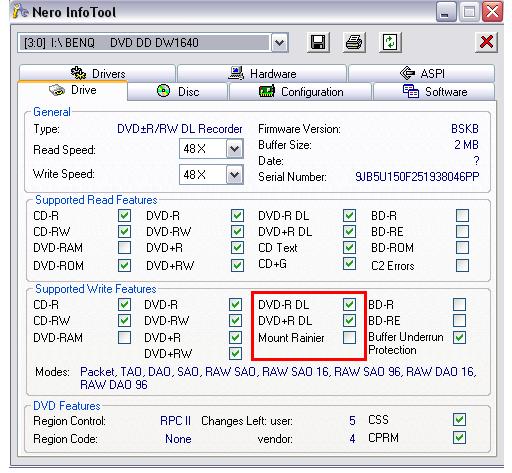This screenshot has width=512, height=473.
Task: Toggle DVD-R DL checkbox in Read Features
Action: [x=349, y=216]
